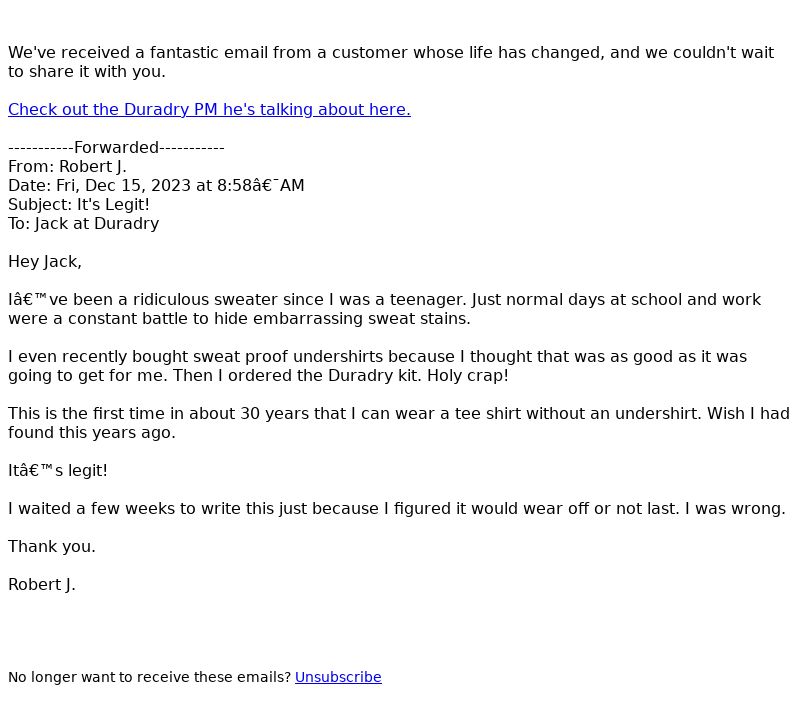This screenshot has height=702, width=800.
Task: Click the first time in 30 years sentence
Action: pos(399,413)
